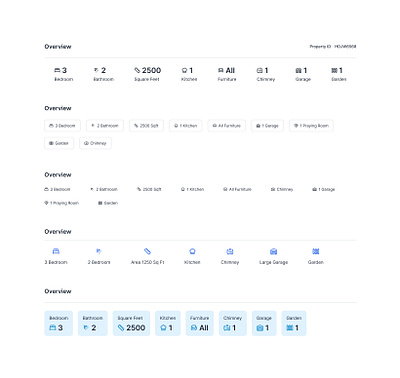Click the blue ruler icon above 'Area 1250 Sq Ft'
Image resolution: width=400 pixels, height=378 pixels.
[x=147, y=251]
